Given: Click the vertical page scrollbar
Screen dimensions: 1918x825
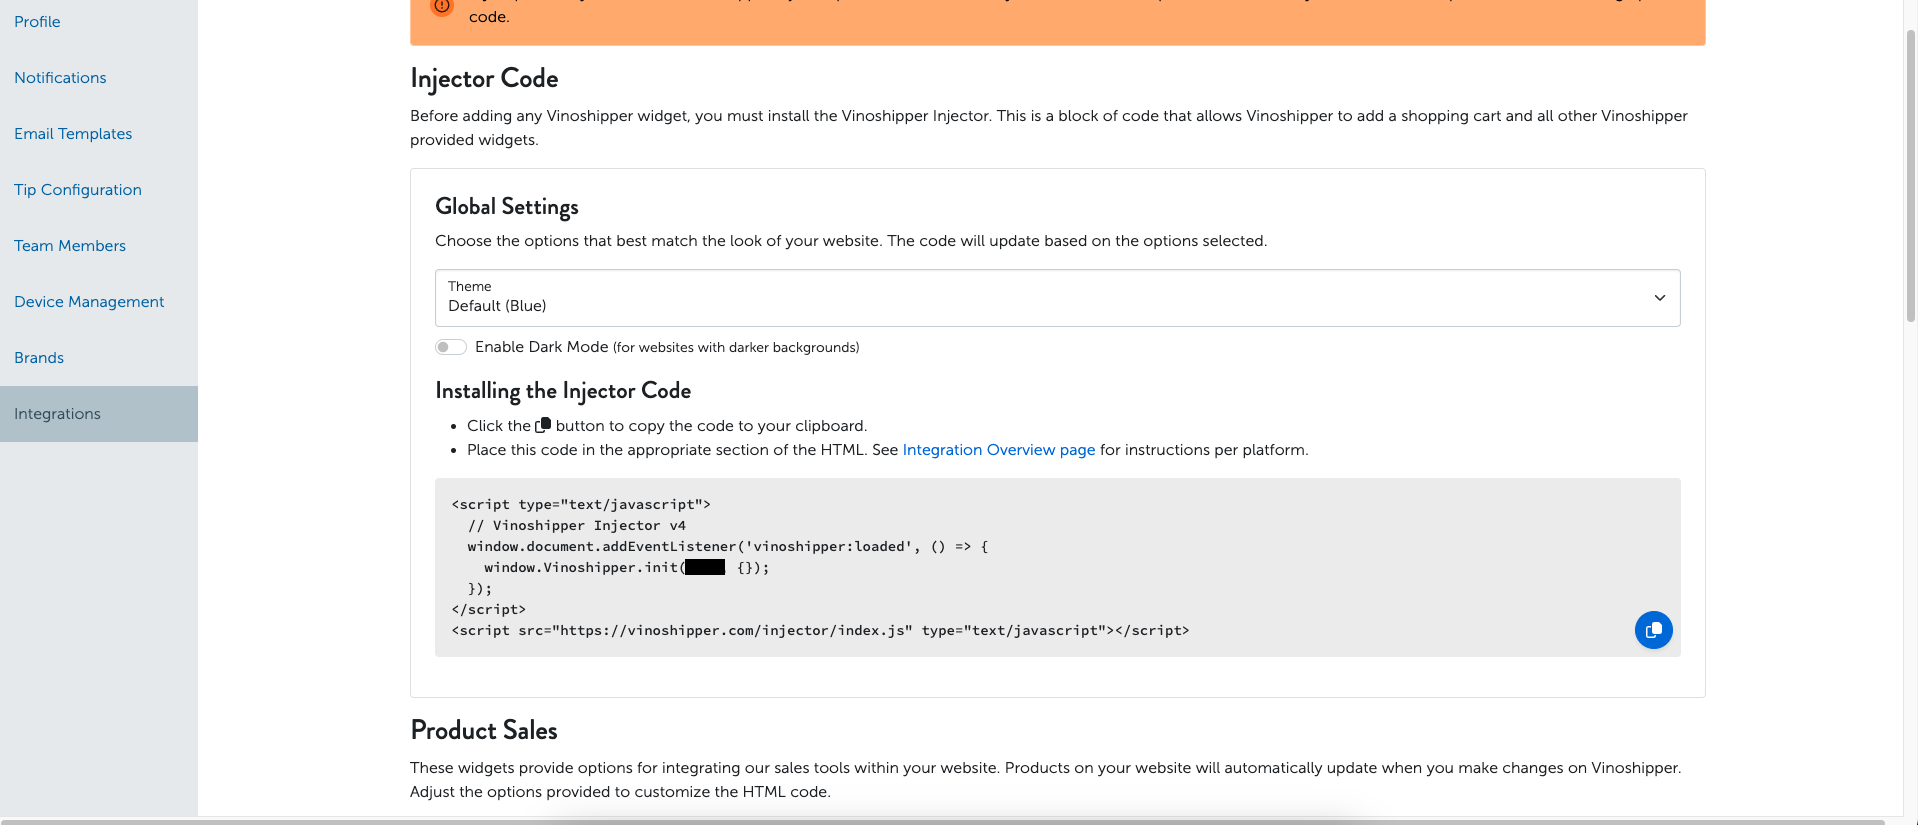Looking at the screenshot, I should pos(1910,175).
